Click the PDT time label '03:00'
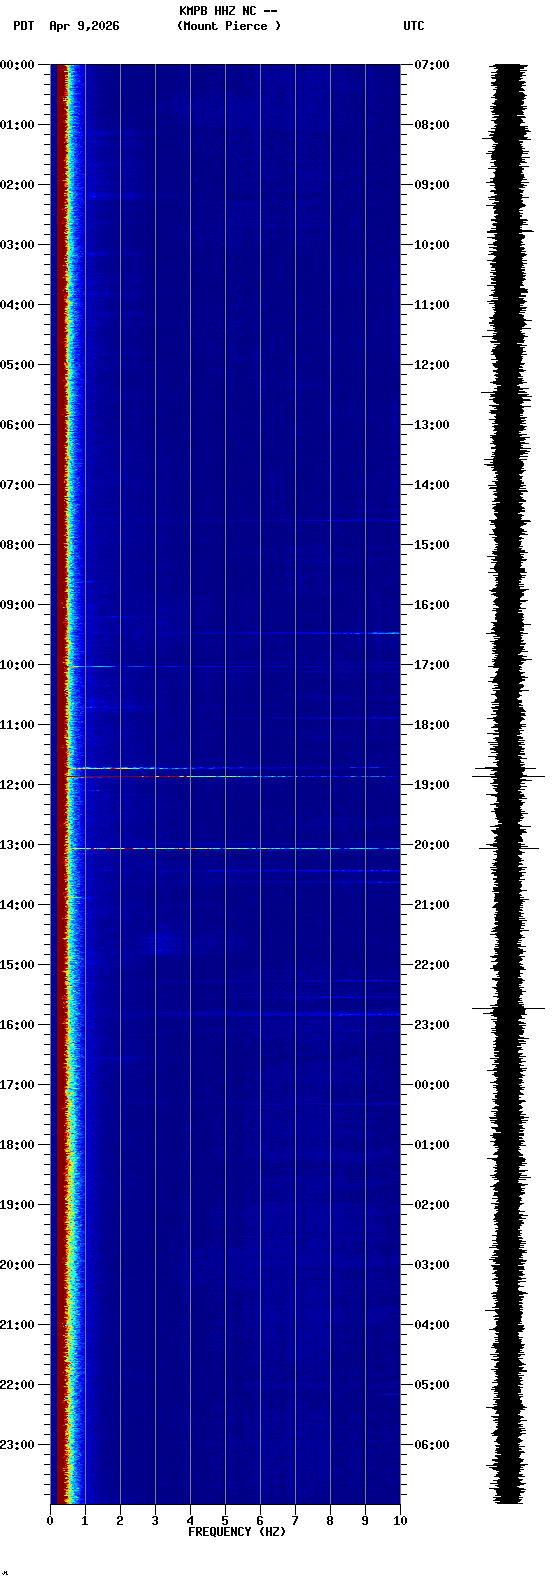552x1584 pixels. click(x=17, y=245)
